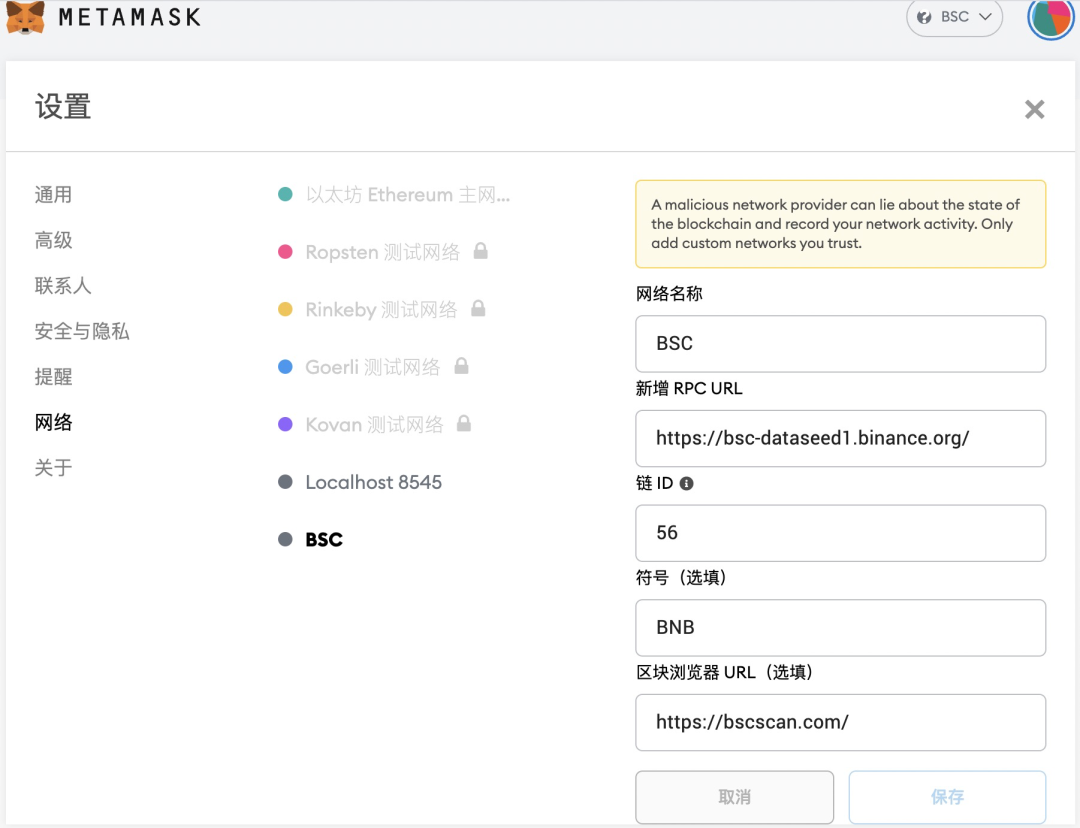Select Goerli 测试网络 entry
Screen dimensions: 1080x828
coord(373,367)
